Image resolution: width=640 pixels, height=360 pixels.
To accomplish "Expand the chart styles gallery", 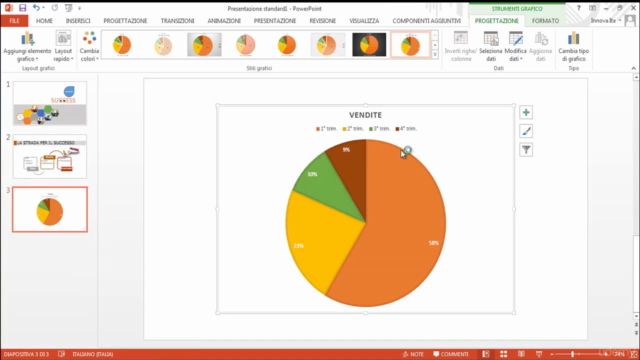I will click(x=435, y=54).
